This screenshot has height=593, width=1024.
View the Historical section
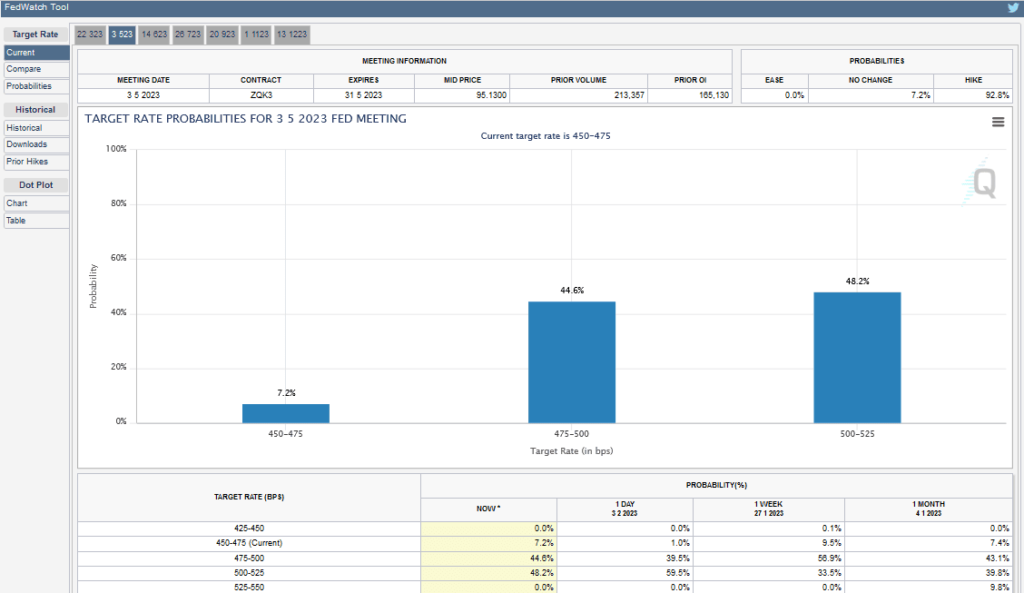click(x=35, y=127)
